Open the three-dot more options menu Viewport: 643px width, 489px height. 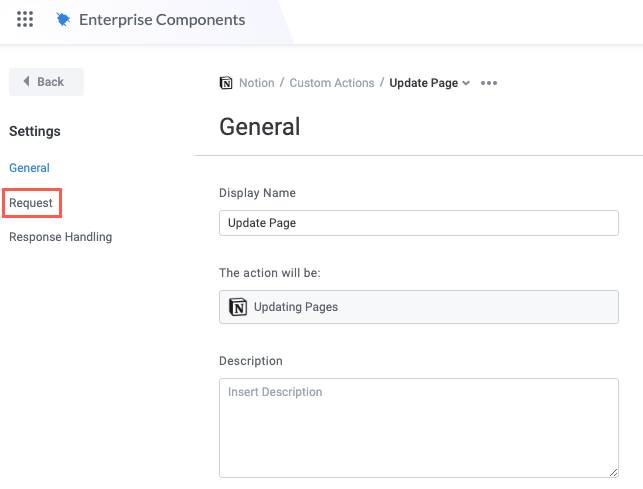click(489, 83)
